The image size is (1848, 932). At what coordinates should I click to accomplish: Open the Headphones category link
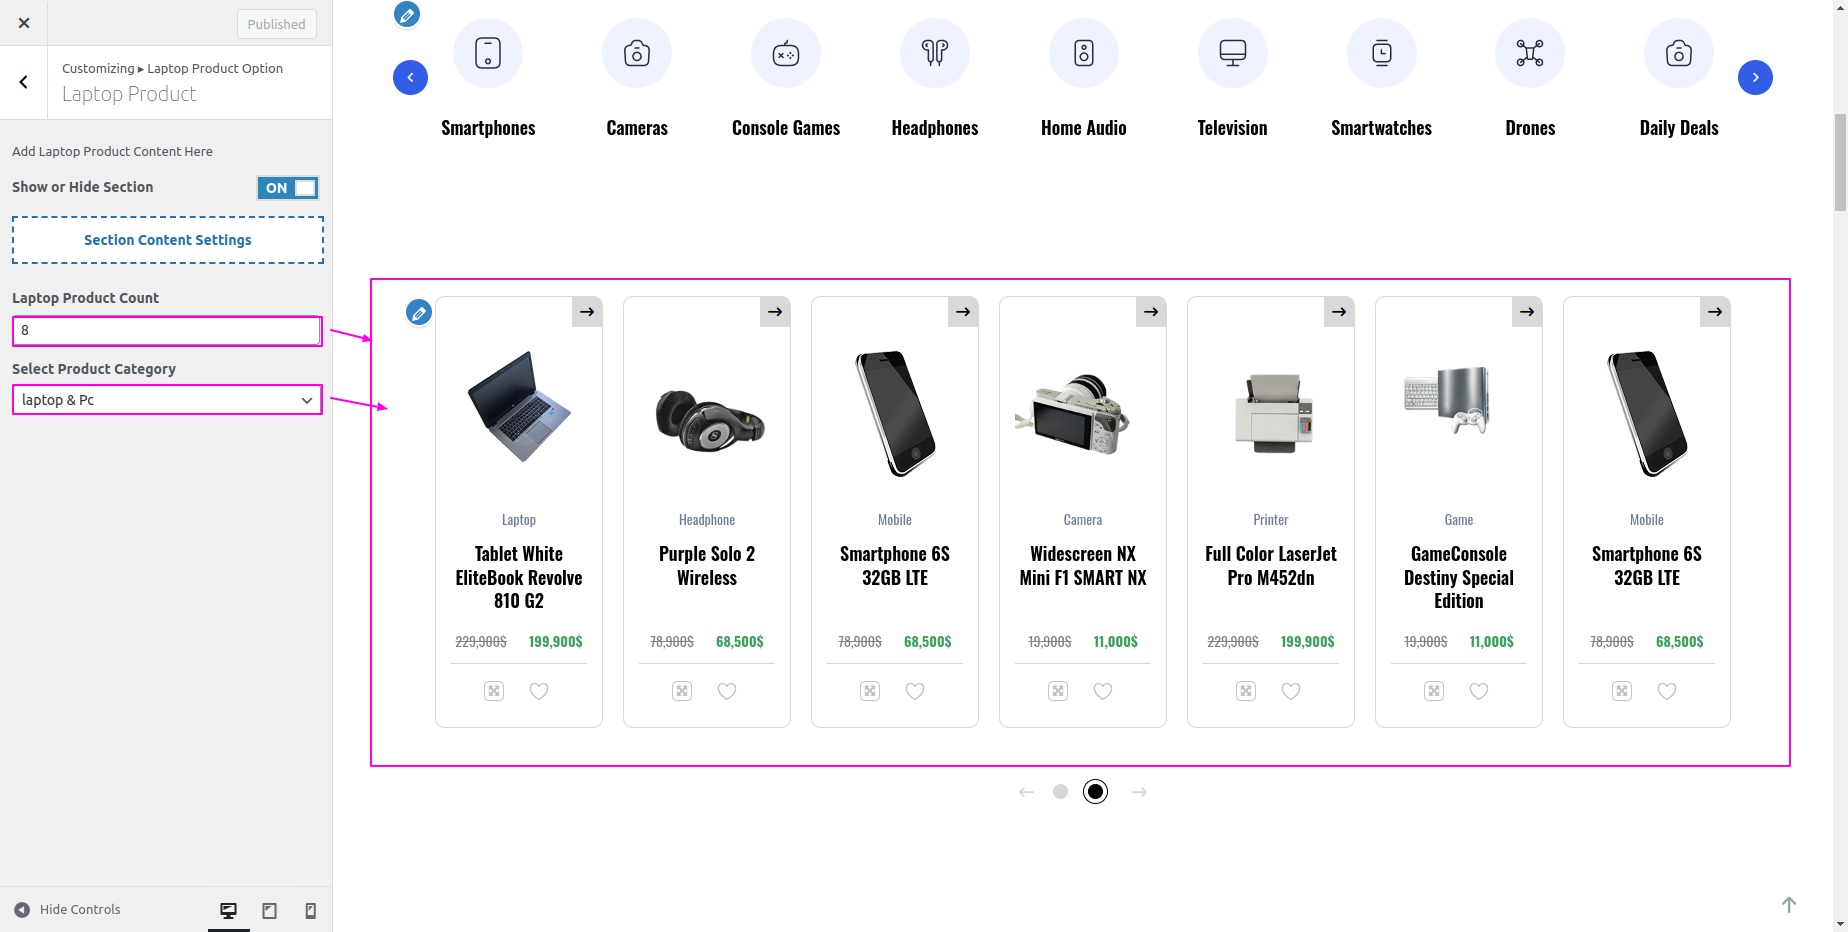(x=935, y=128)
